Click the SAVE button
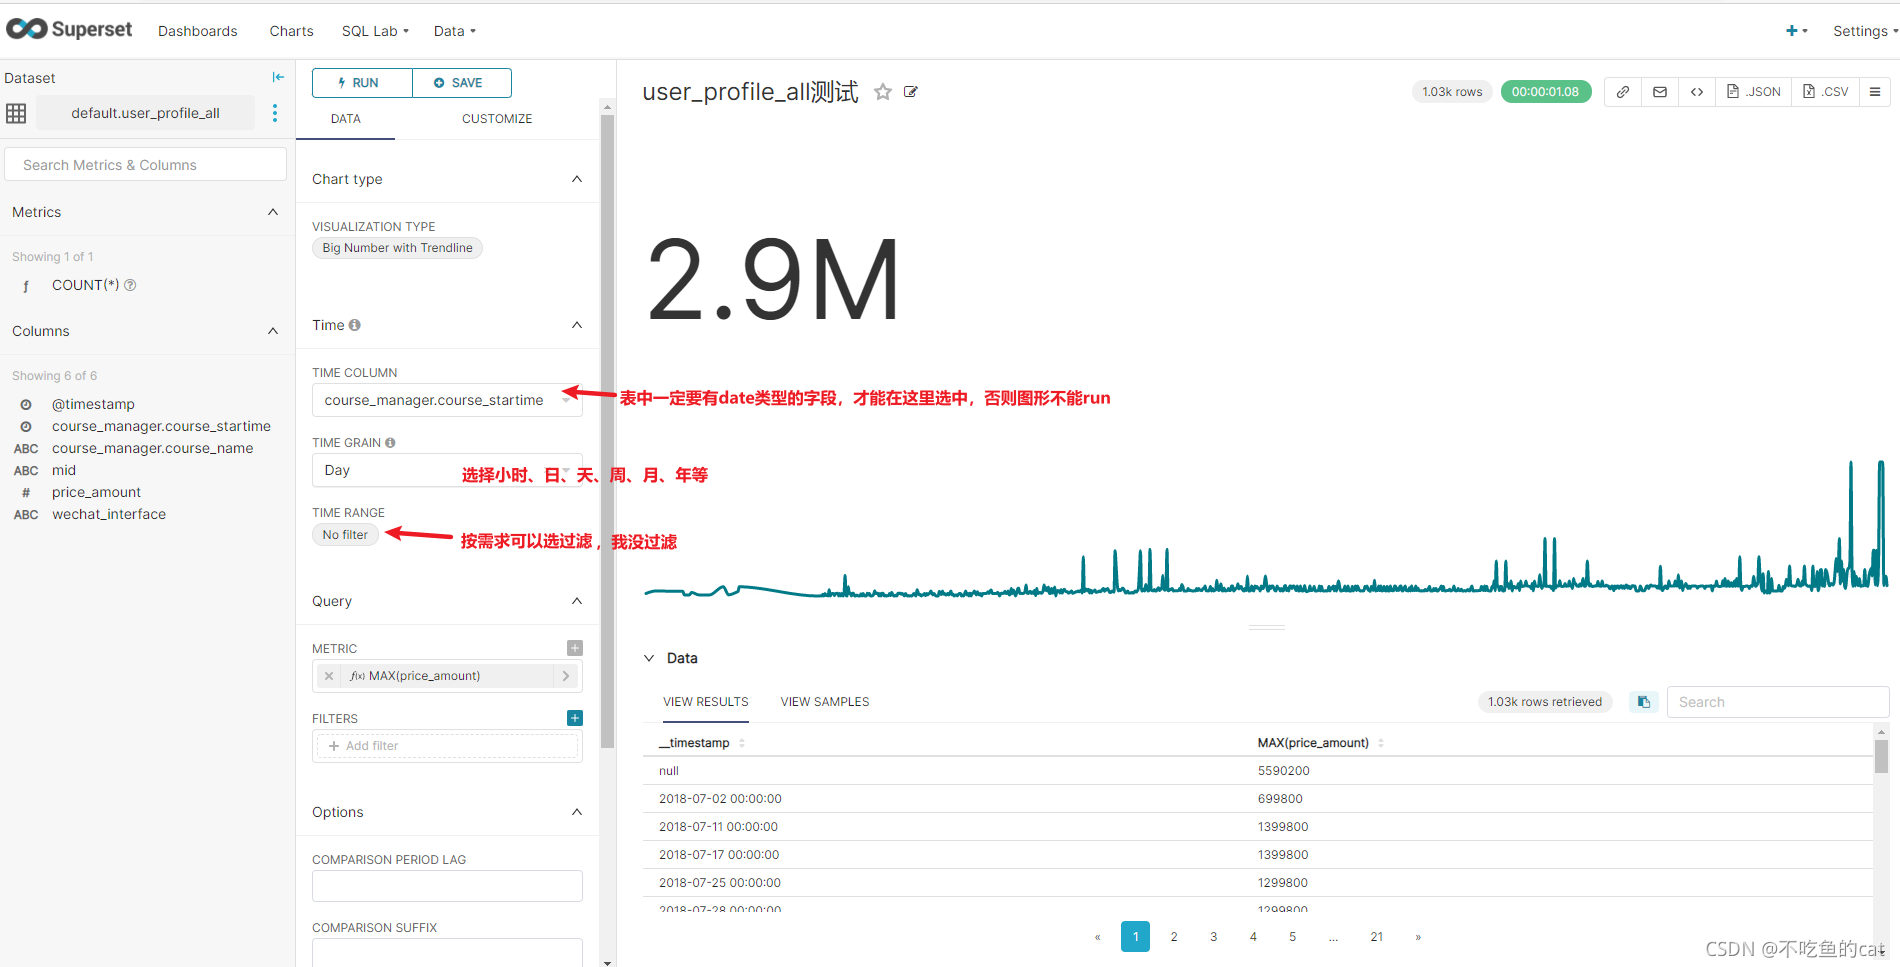The width and height of the screenshot is (1900, 967). point(462,83)
